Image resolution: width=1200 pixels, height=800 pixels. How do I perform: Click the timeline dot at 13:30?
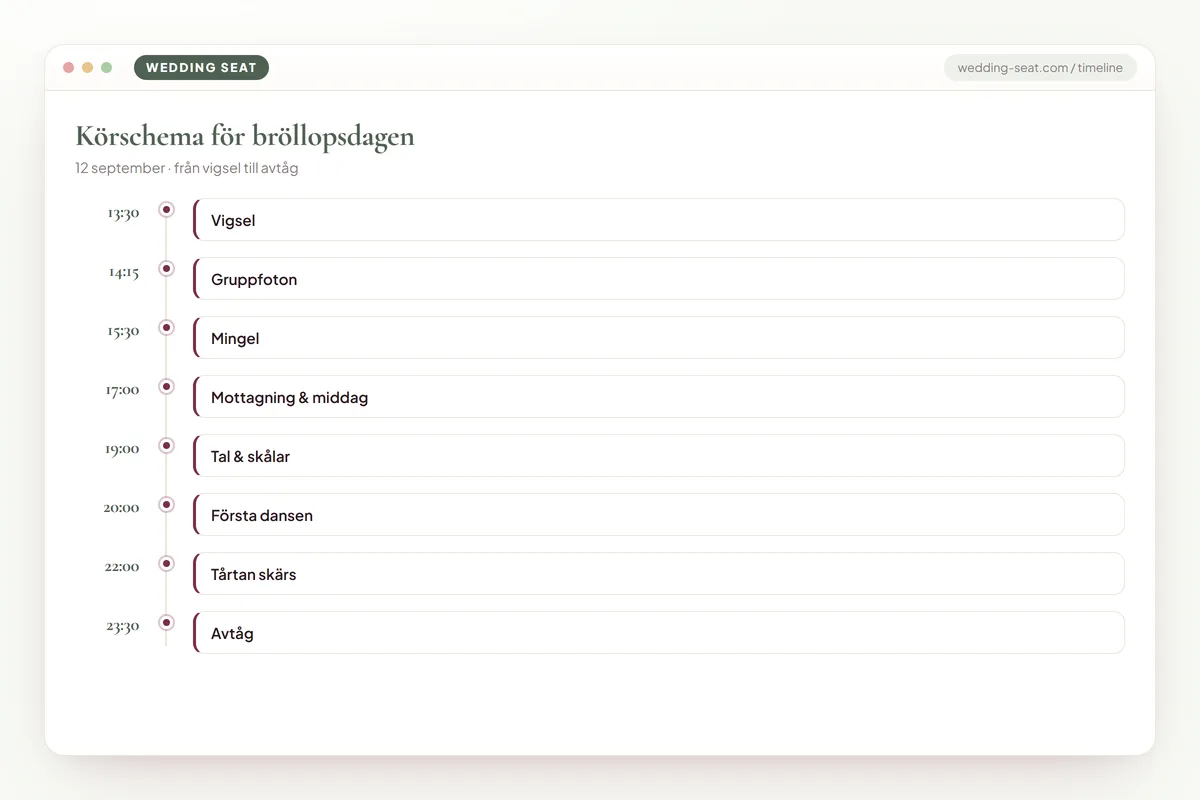click(166, 209)
